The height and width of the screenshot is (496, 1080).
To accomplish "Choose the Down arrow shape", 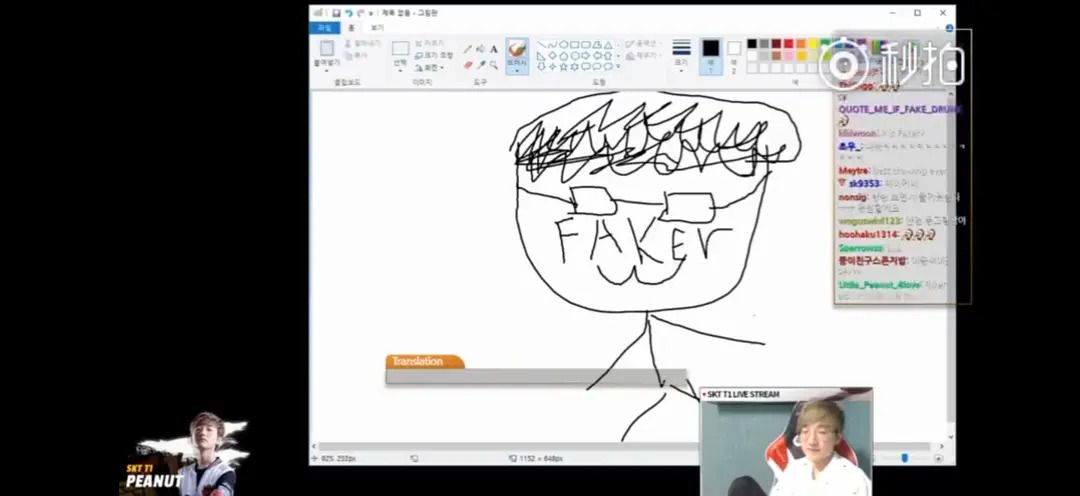I will coord(541,66).
